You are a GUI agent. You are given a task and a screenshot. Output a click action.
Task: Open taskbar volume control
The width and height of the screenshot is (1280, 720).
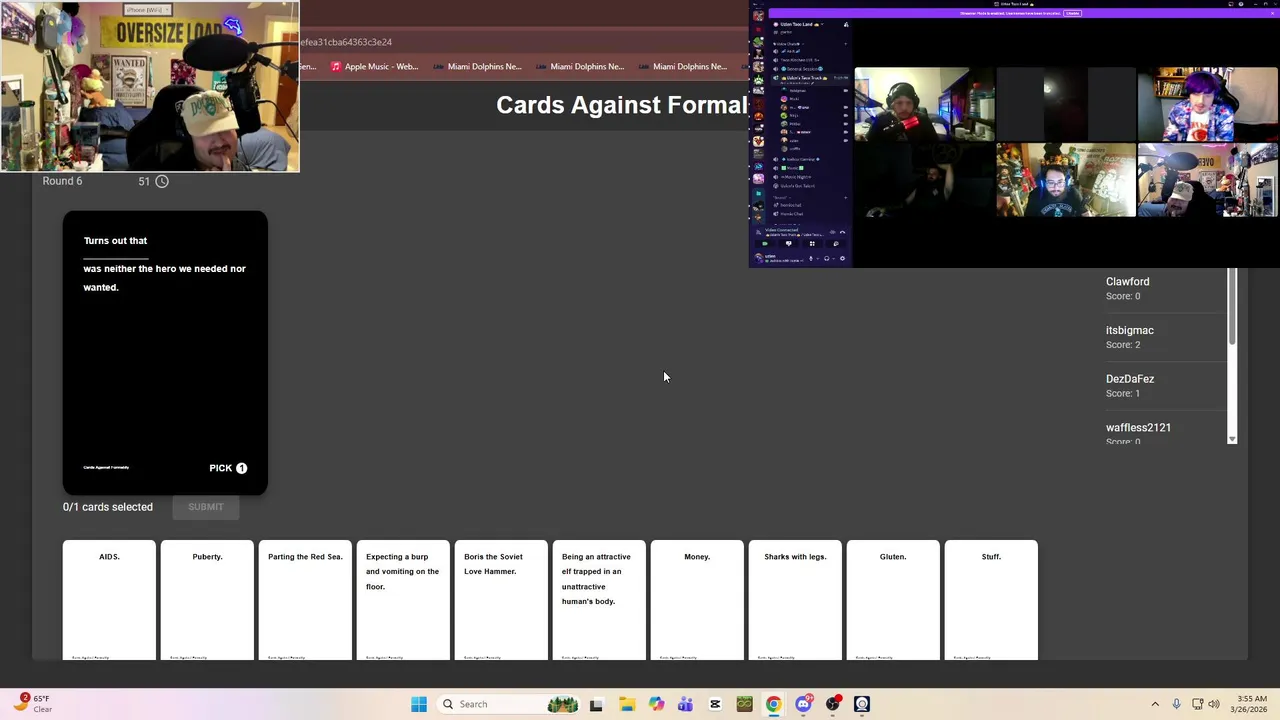(1214, 704)
